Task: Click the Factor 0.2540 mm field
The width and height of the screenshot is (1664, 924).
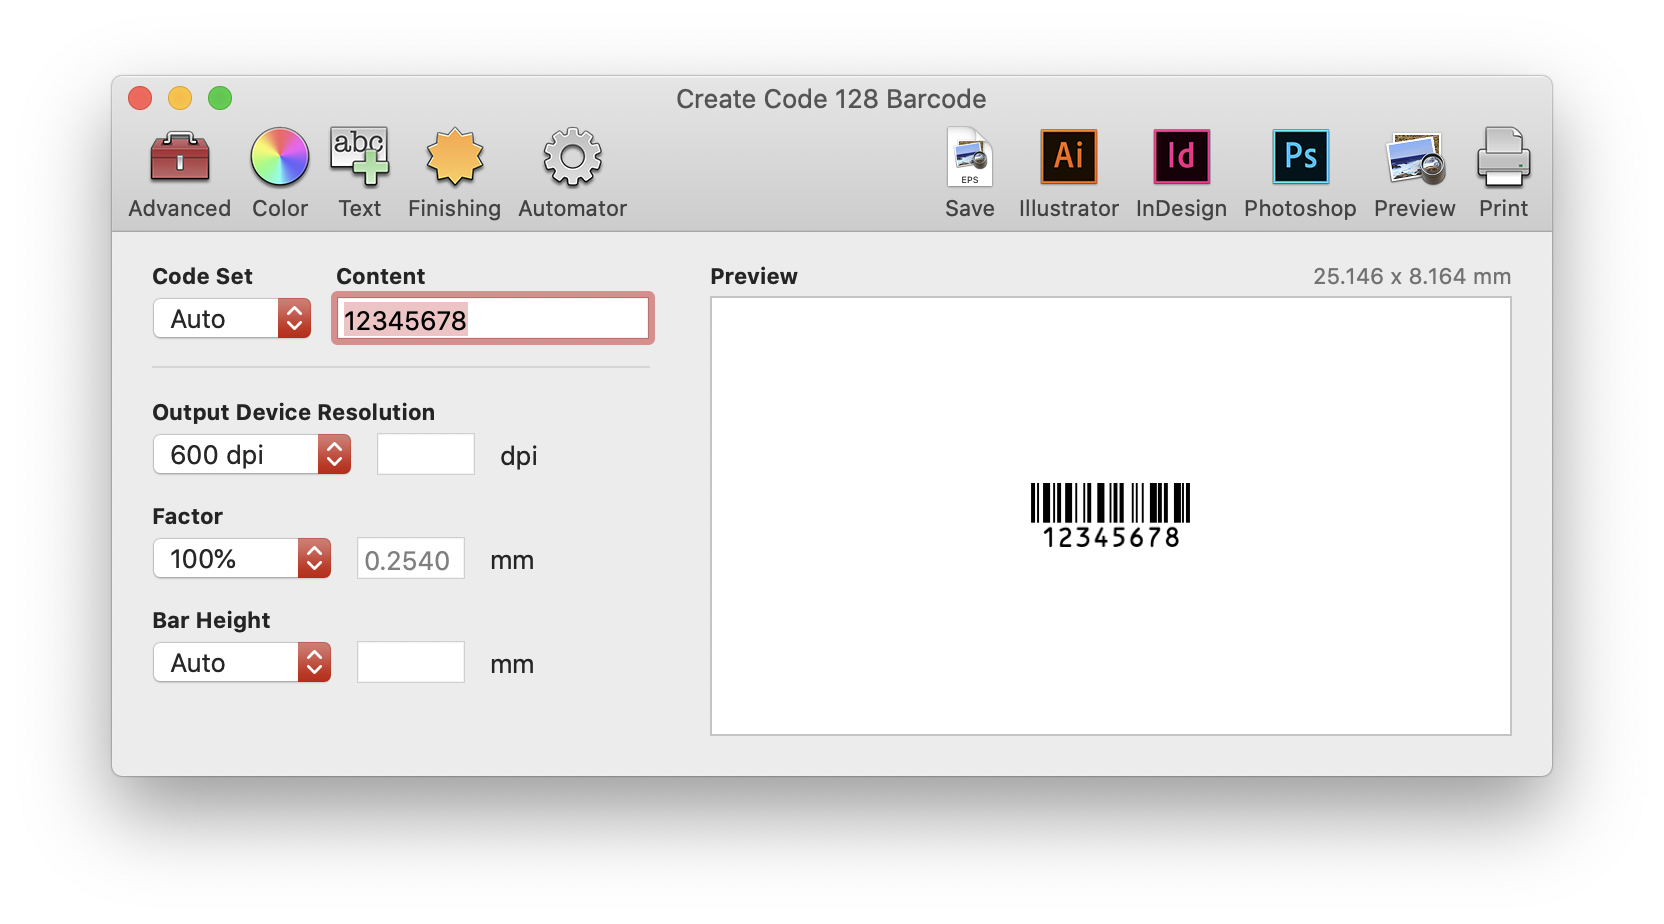Action: pos(411,559)
